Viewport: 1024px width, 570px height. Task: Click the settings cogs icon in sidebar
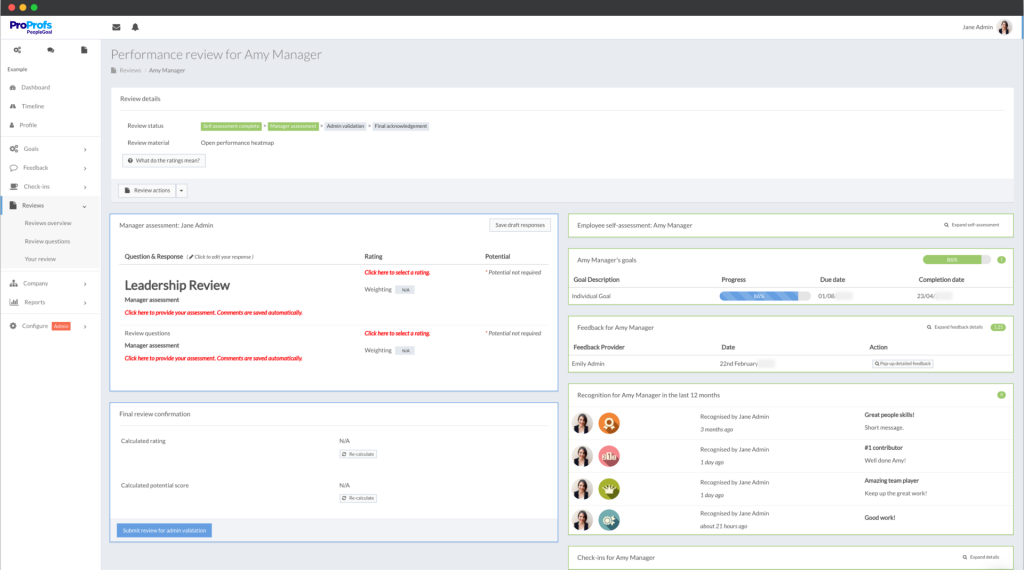pyautogui.click(x=18, y=50)
